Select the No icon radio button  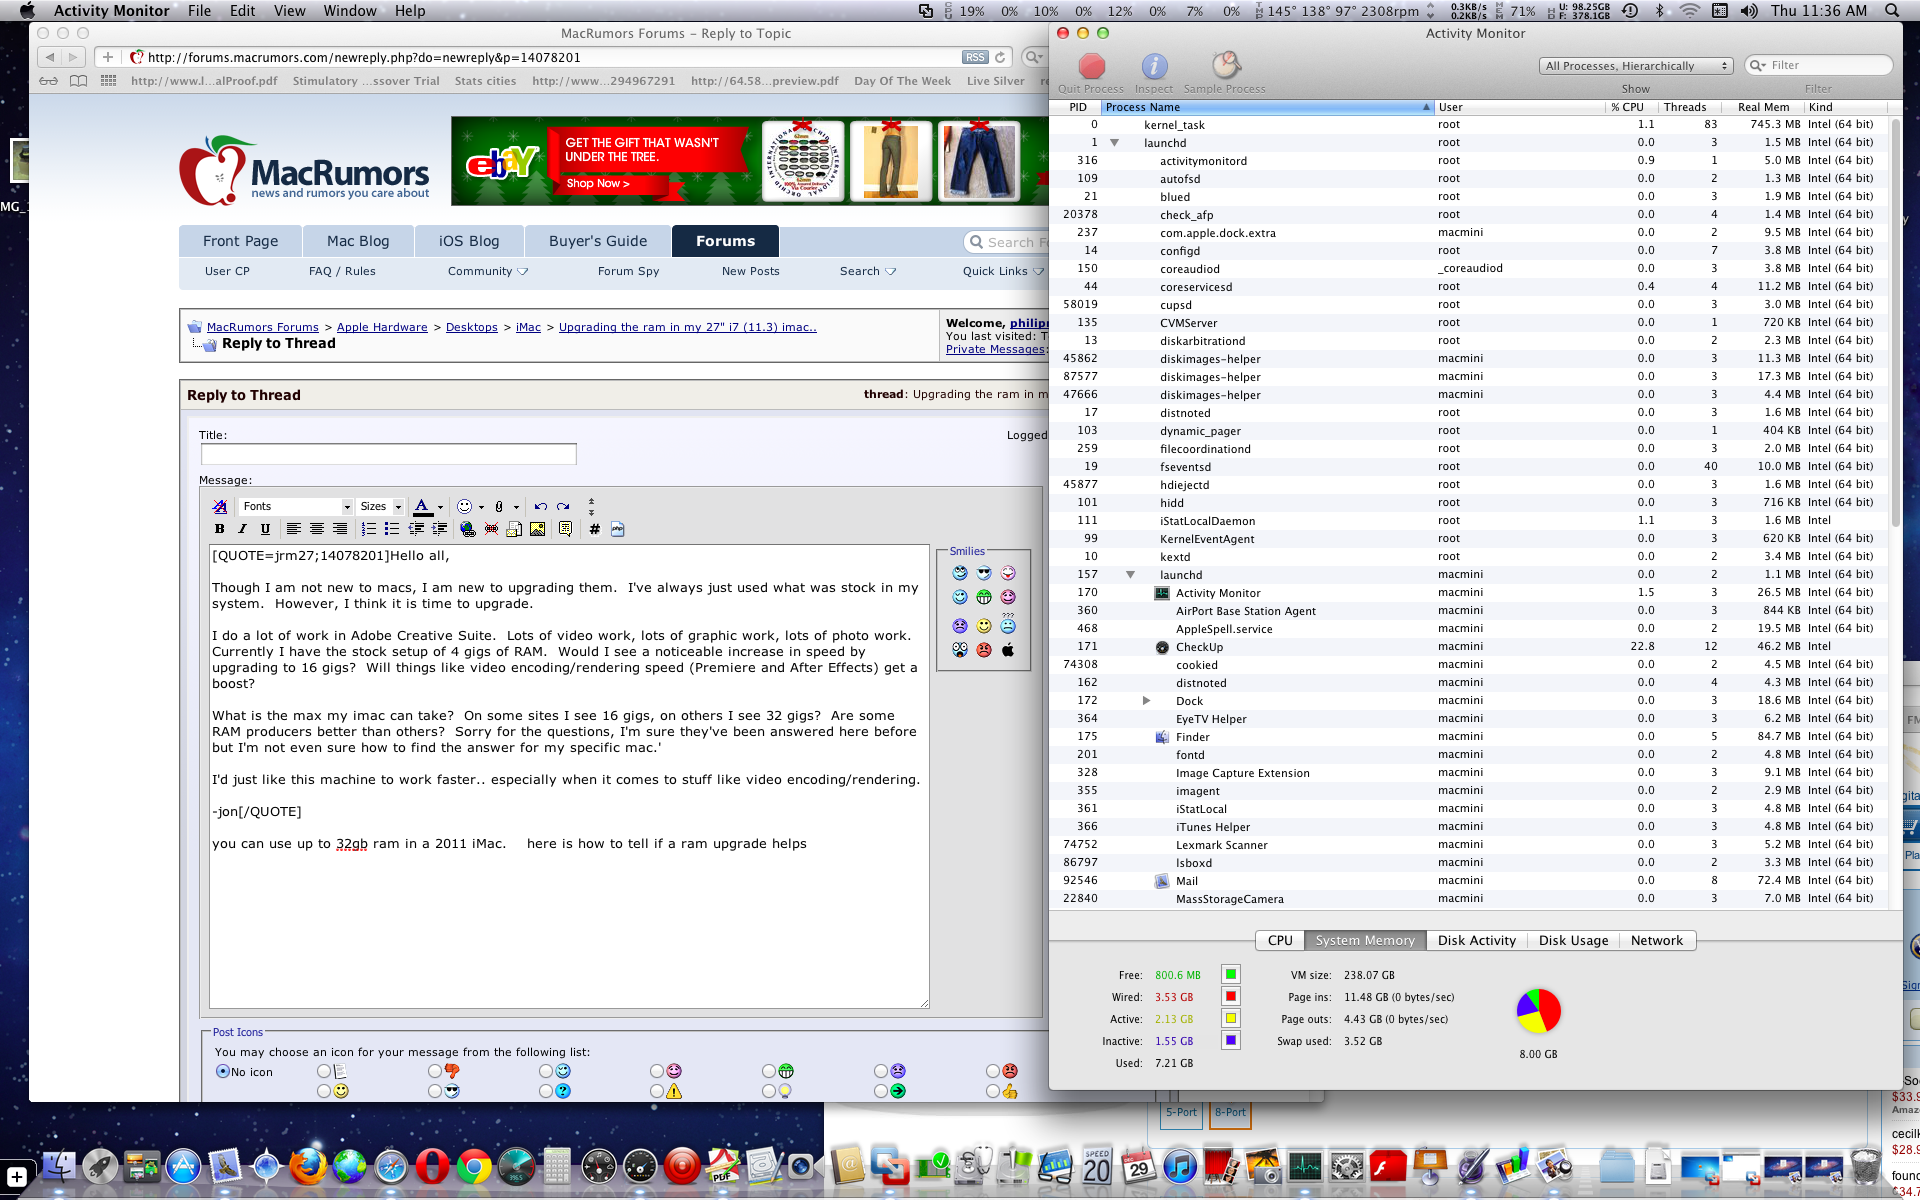pos(222,1071)
